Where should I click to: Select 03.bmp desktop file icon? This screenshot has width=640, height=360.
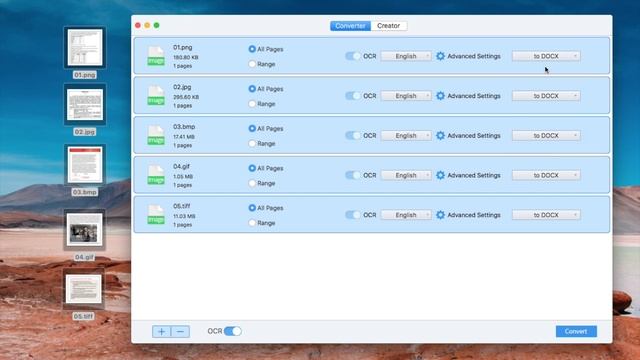85,164
